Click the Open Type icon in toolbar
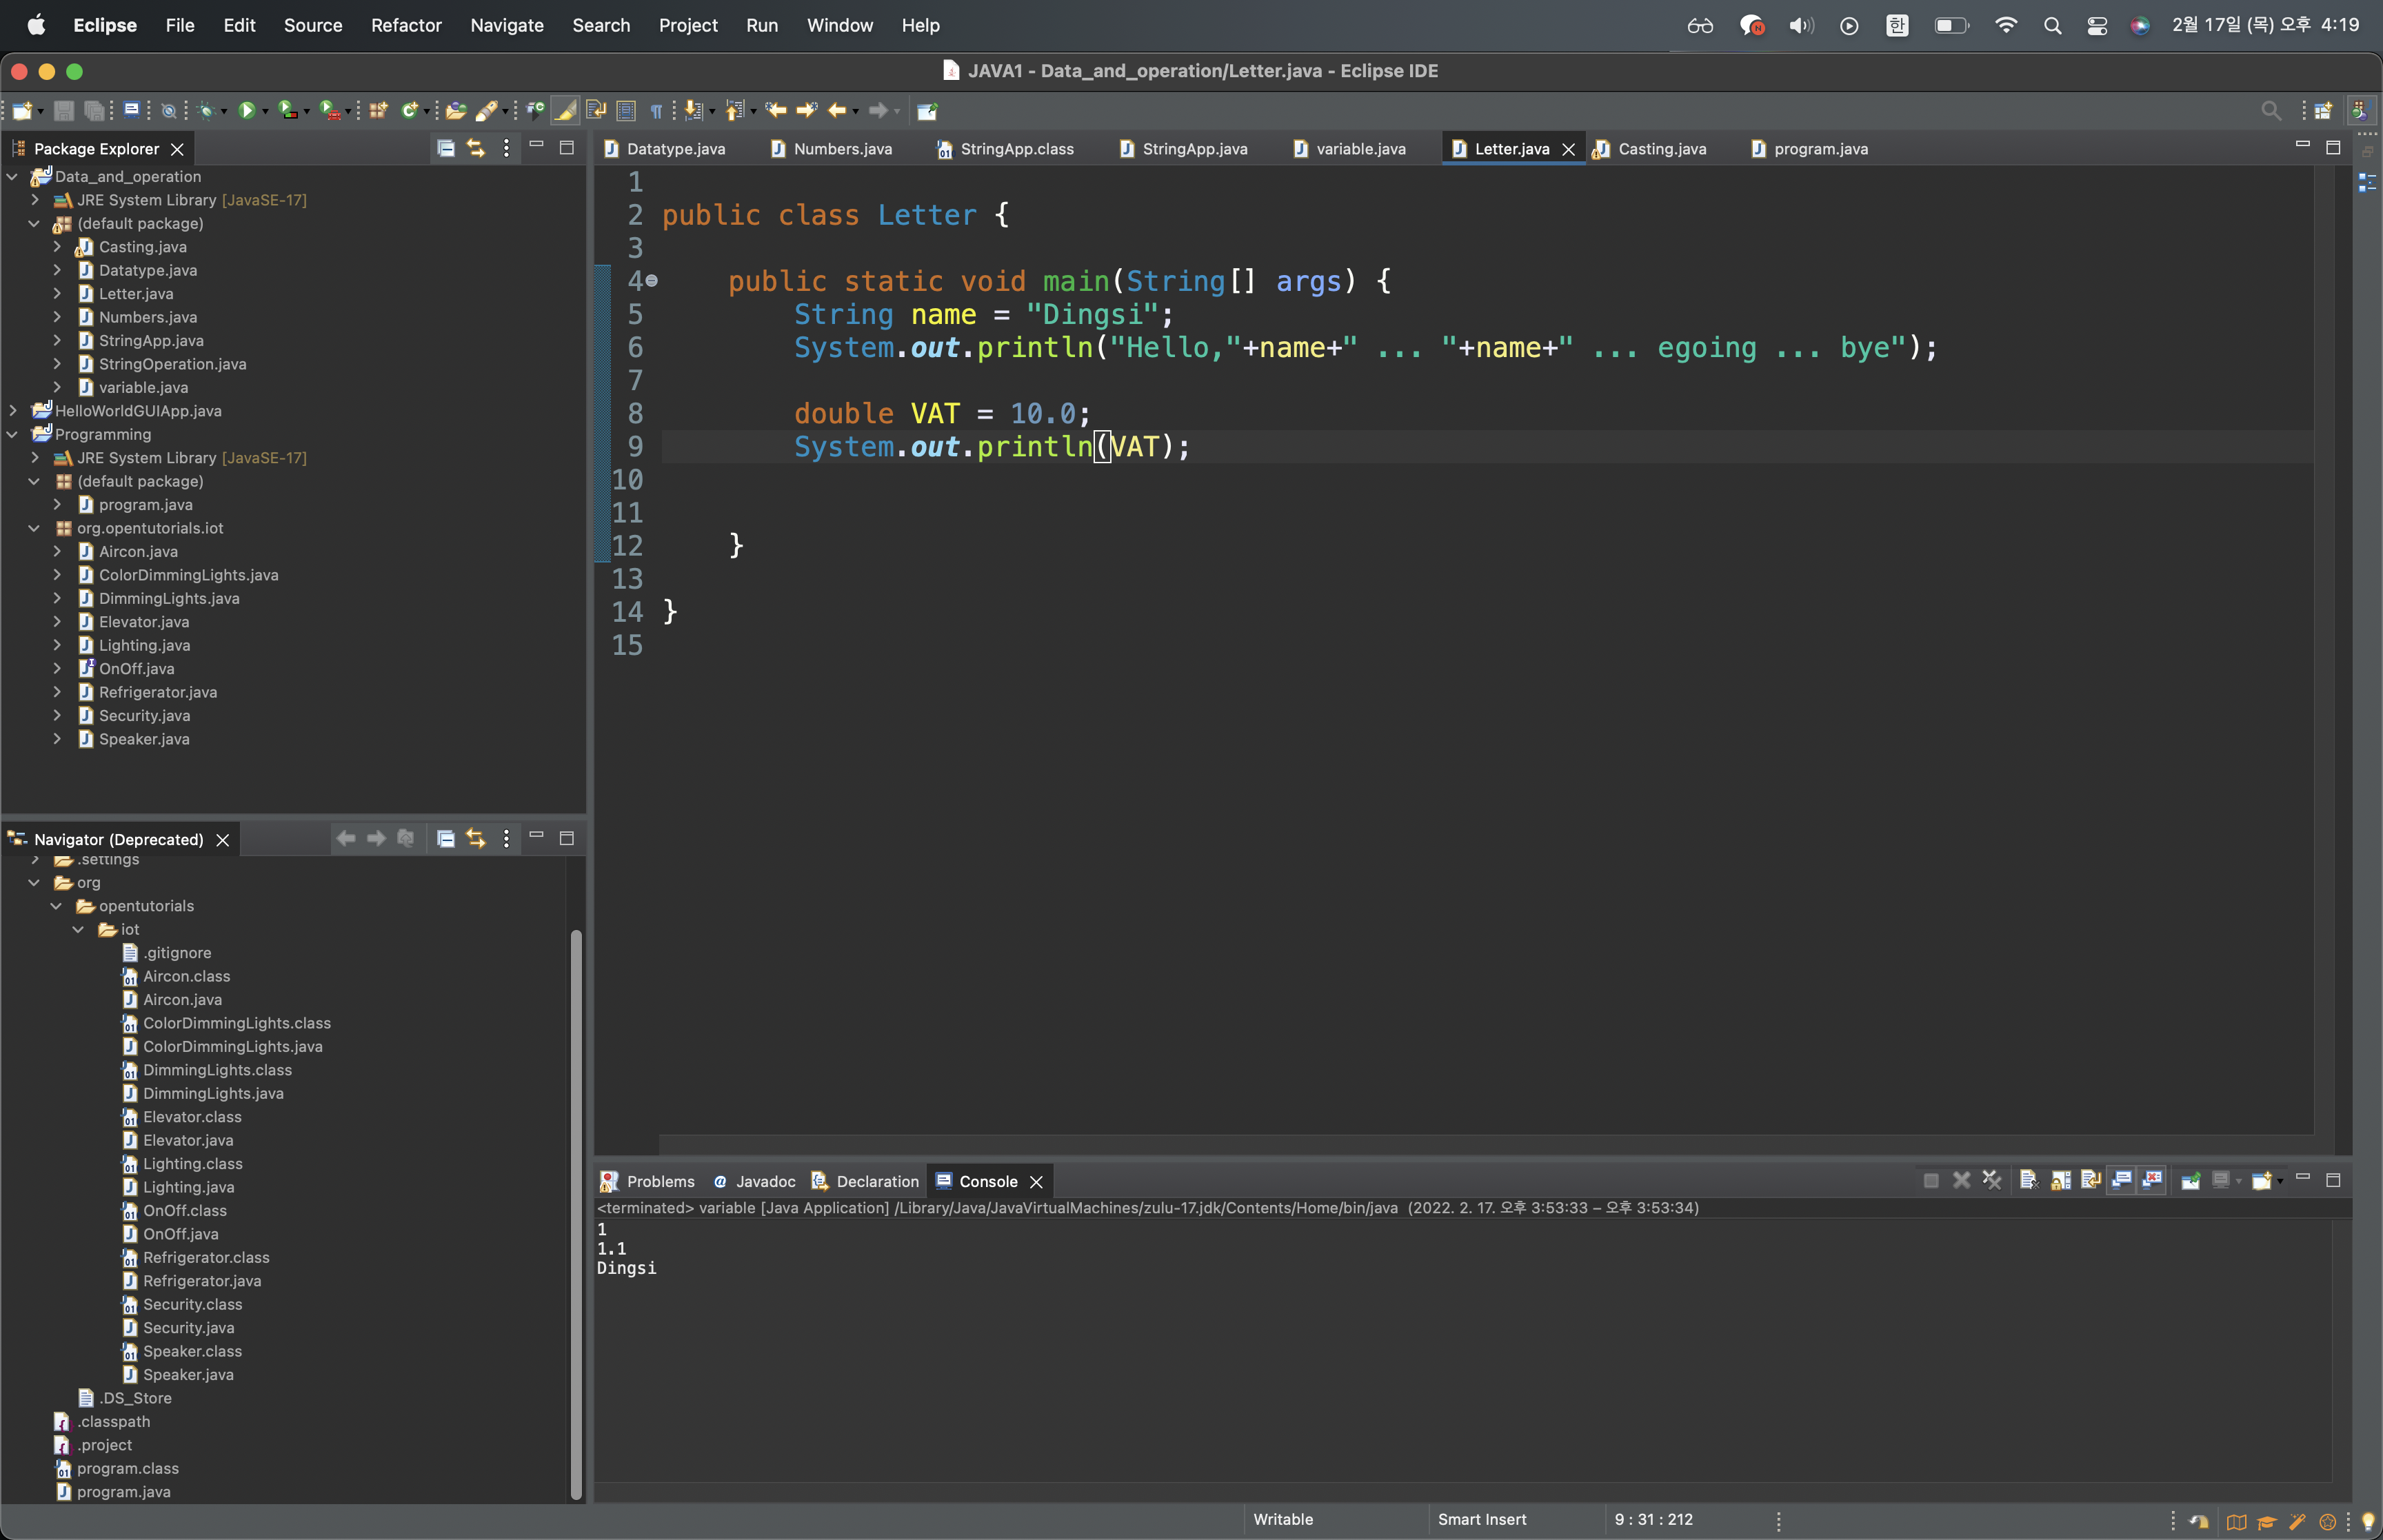Screen dimensions: 2383x1540 coord(456,111)
